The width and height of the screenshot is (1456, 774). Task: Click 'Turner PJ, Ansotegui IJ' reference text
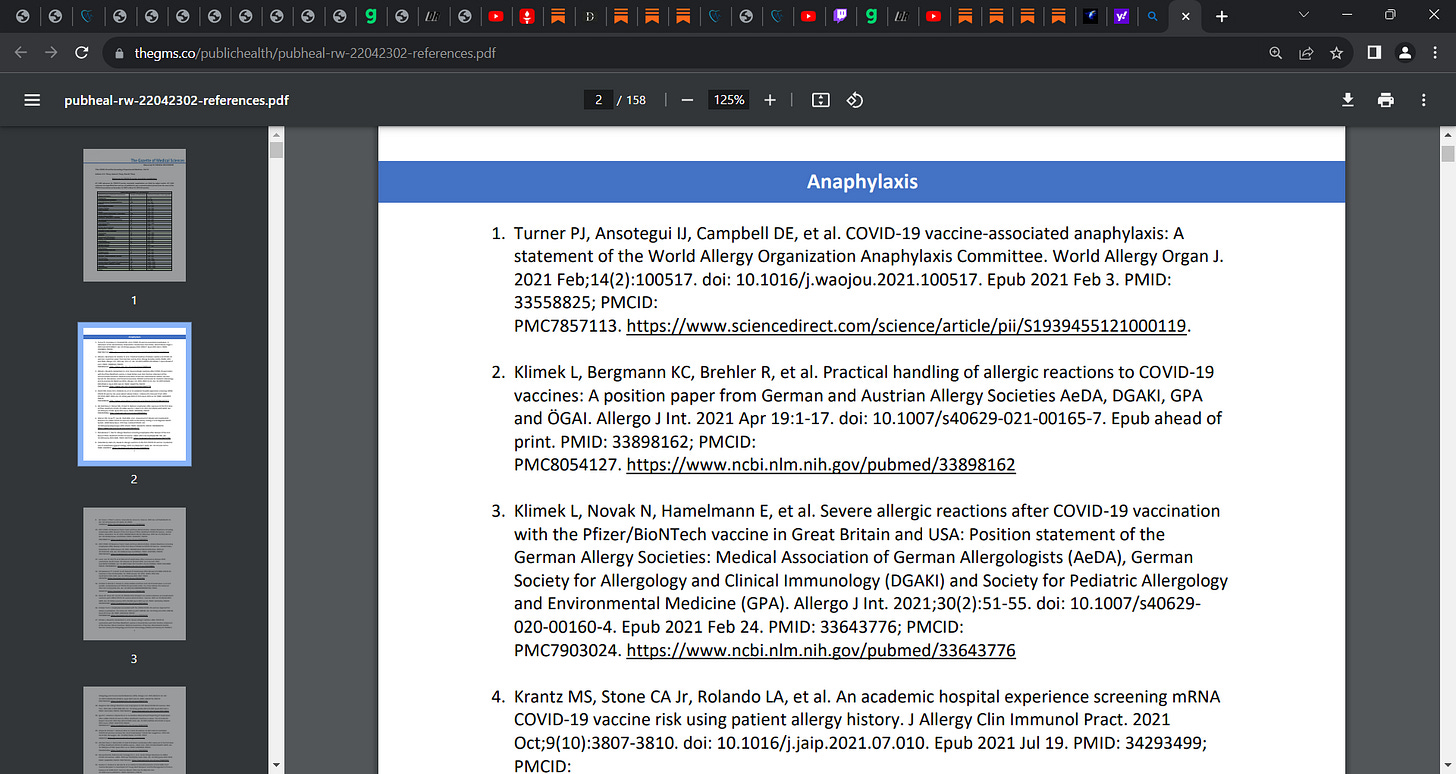pos(603,233)
